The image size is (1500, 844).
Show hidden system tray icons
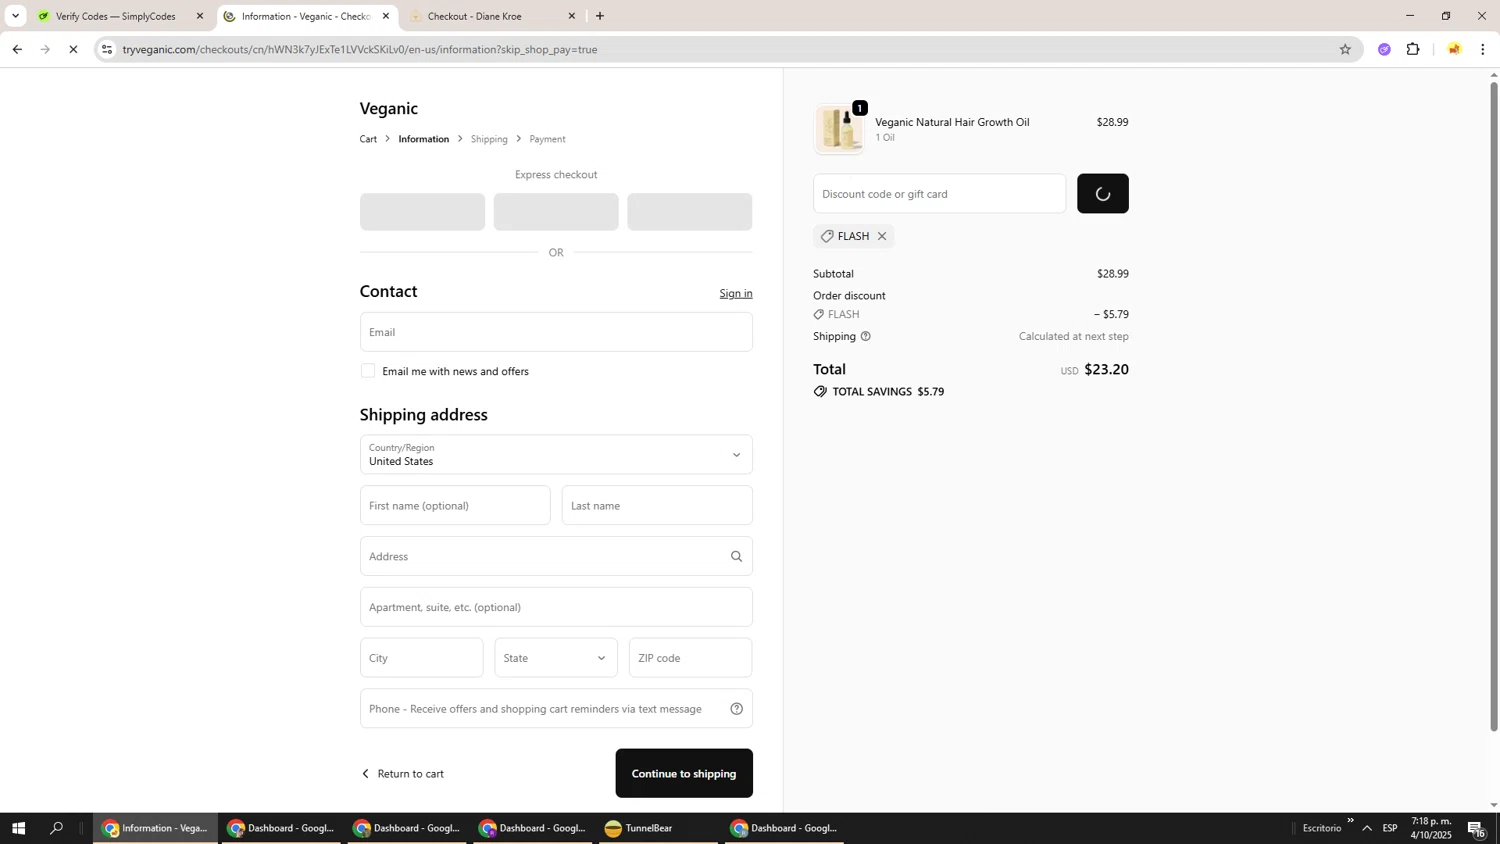(1367, 828)
